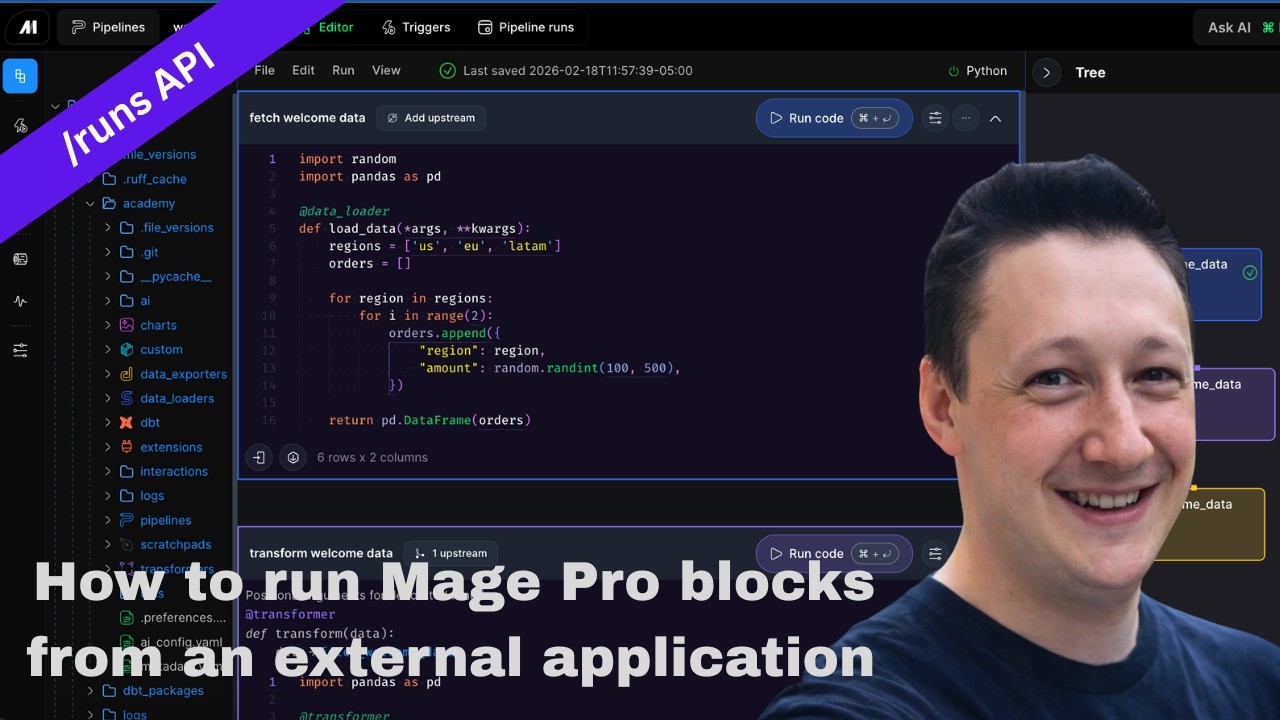Open the Pipelines breadcrumb
The image size is (1280, 720).
pos(108,27)
